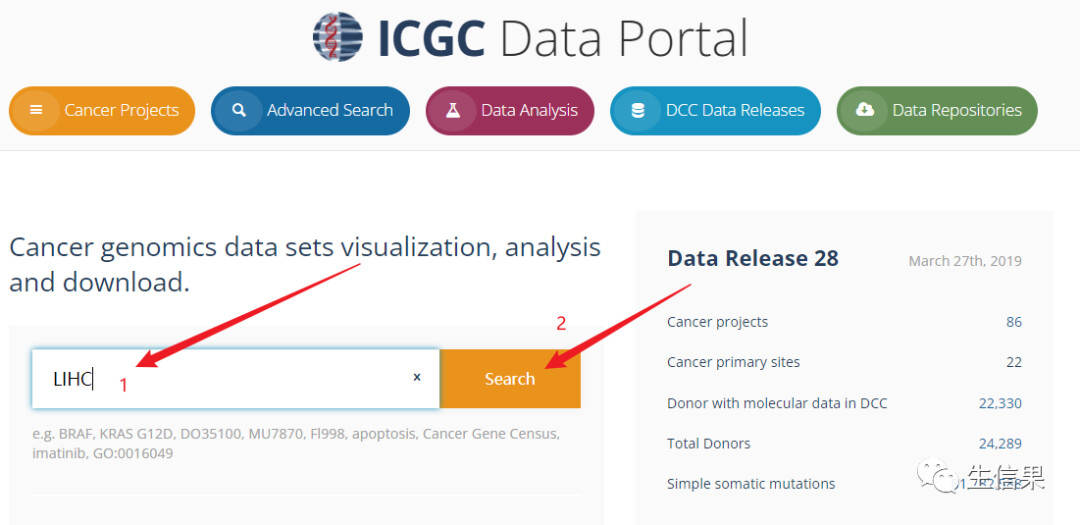The image size is (1080, 525).
Task: Open the Cancer primary sites count 22
Action: tap(1013, 362)
